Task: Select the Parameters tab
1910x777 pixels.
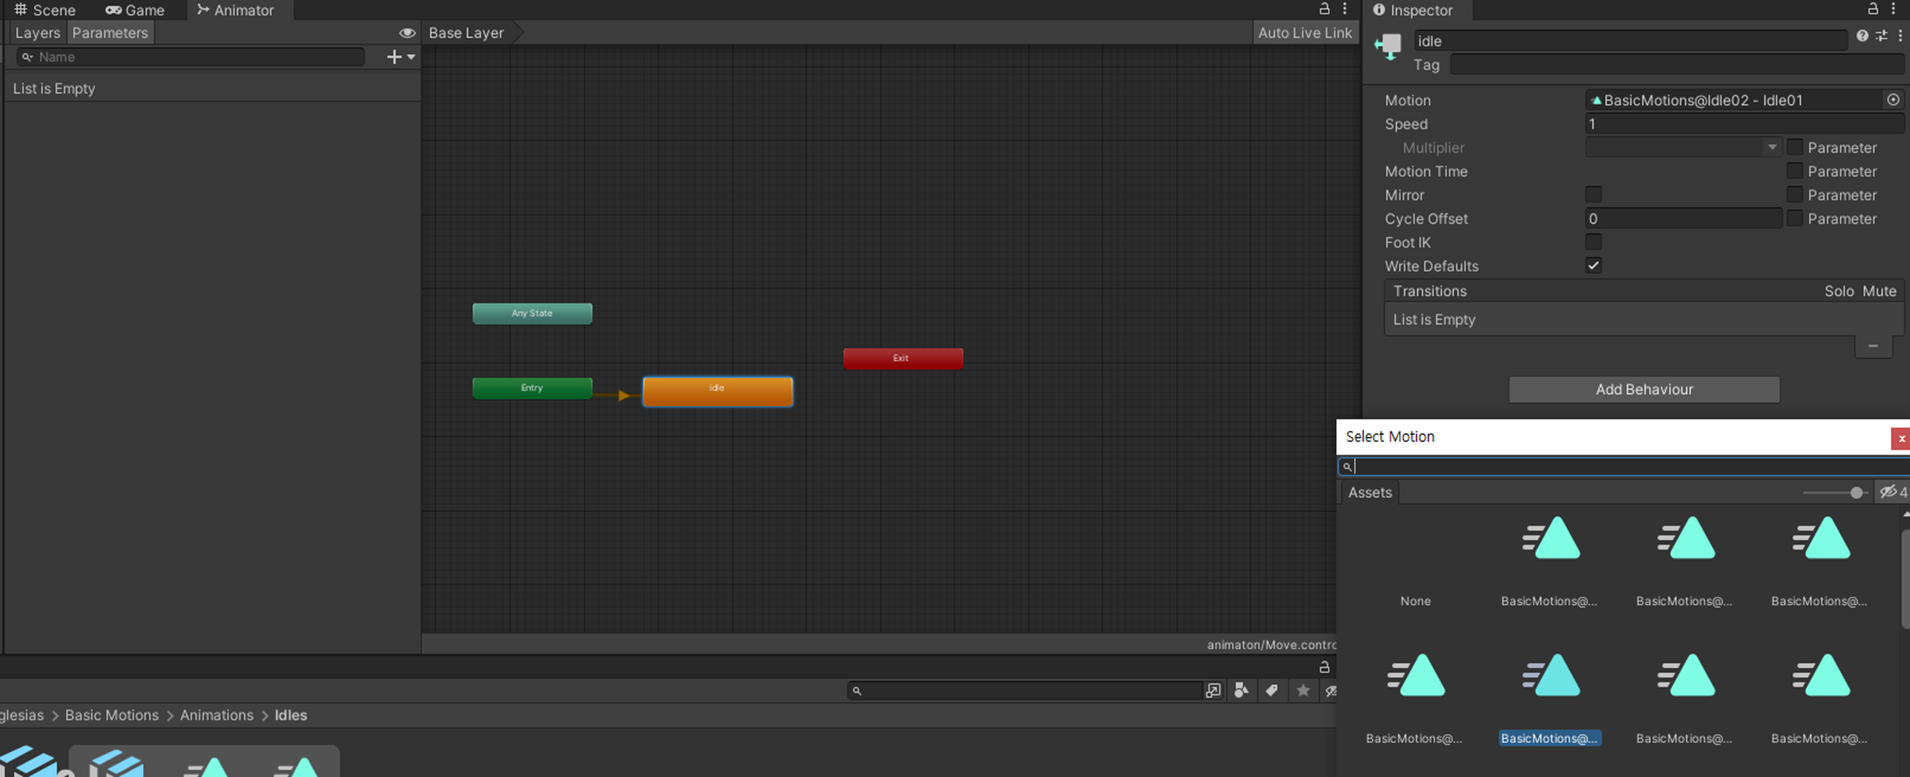Action: pos(110,33)
